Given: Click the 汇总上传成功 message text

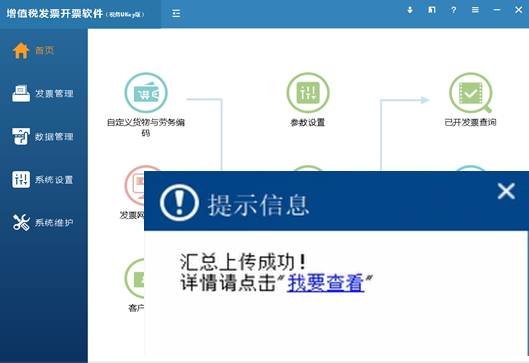Looking at the screenshot, I should tap(243, 262).
